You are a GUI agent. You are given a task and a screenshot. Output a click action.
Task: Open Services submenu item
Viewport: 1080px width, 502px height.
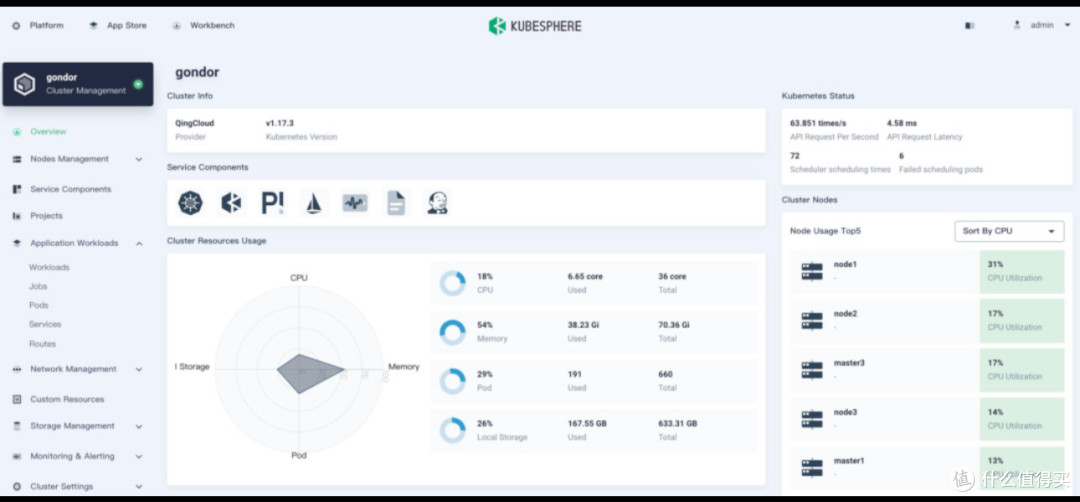[x=45, y=324]
